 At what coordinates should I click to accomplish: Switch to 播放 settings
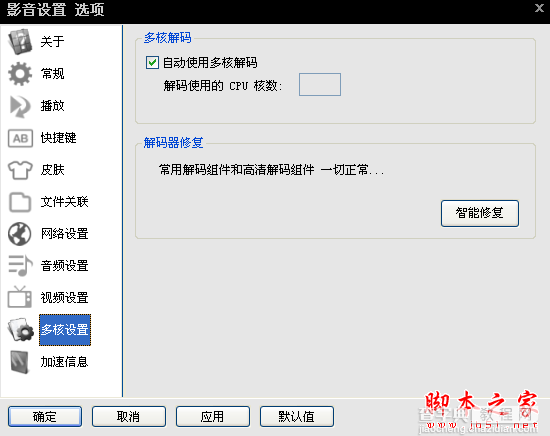(52, 106)
